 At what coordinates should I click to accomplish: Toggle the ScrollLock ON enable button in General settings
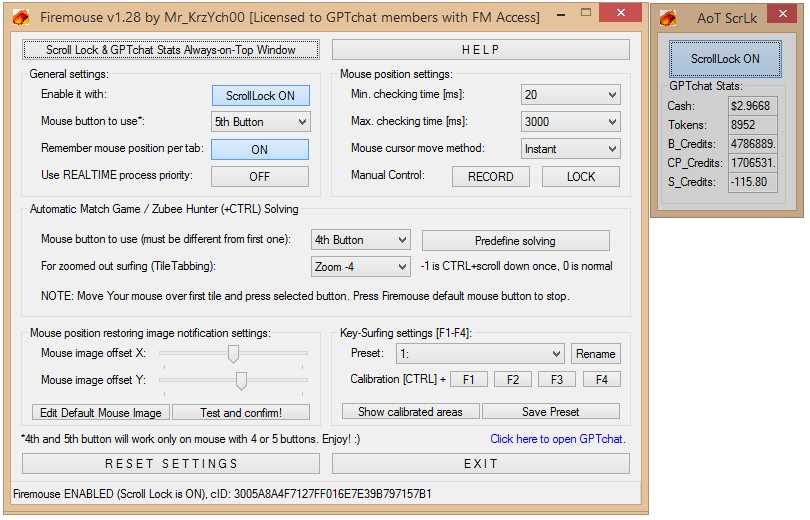pos(260,96)
